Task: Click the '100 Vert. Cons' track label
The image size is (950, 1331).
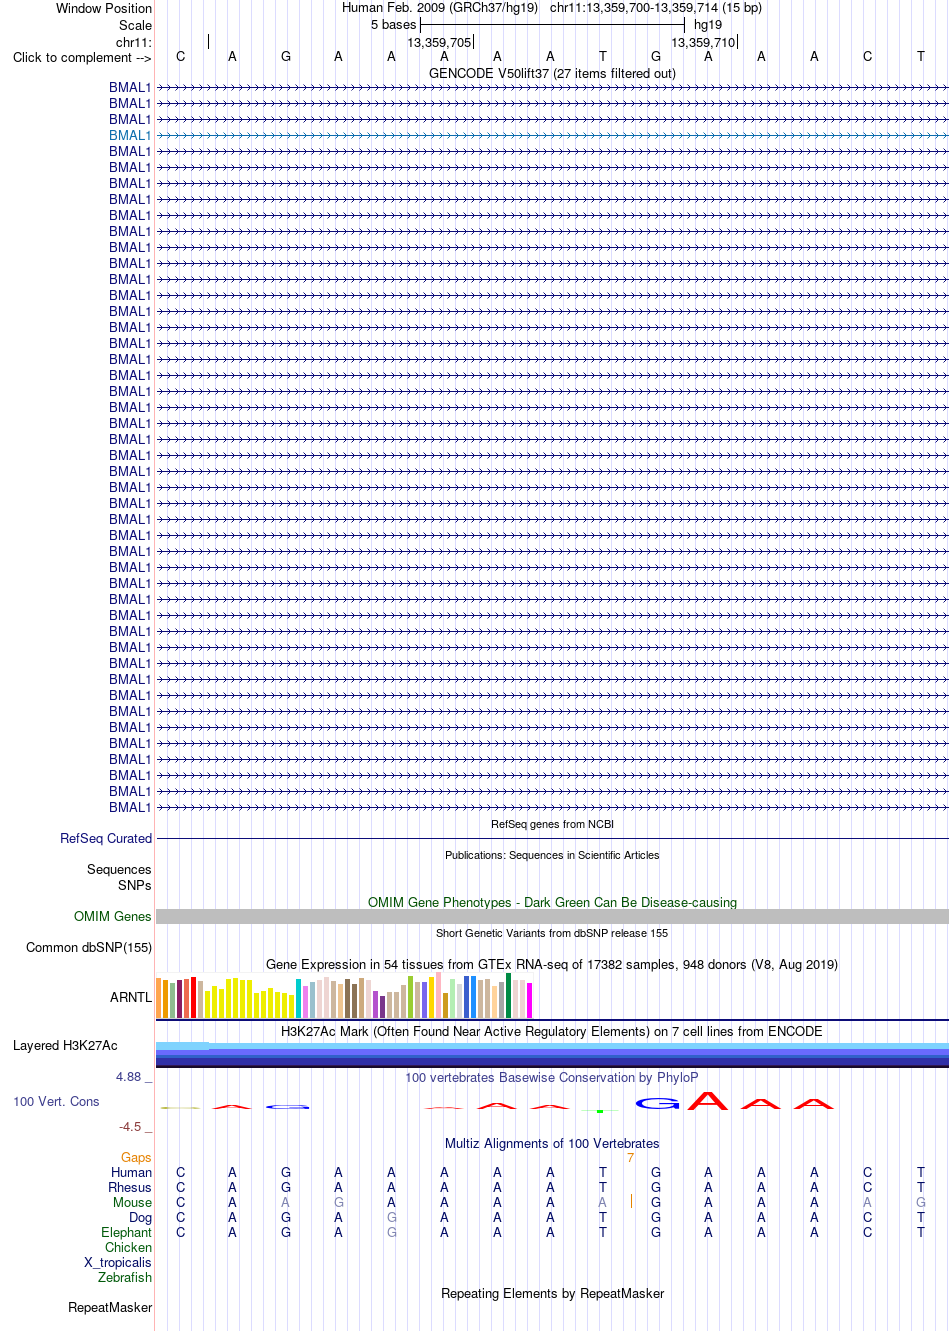Action: [x=56, y=1101]
